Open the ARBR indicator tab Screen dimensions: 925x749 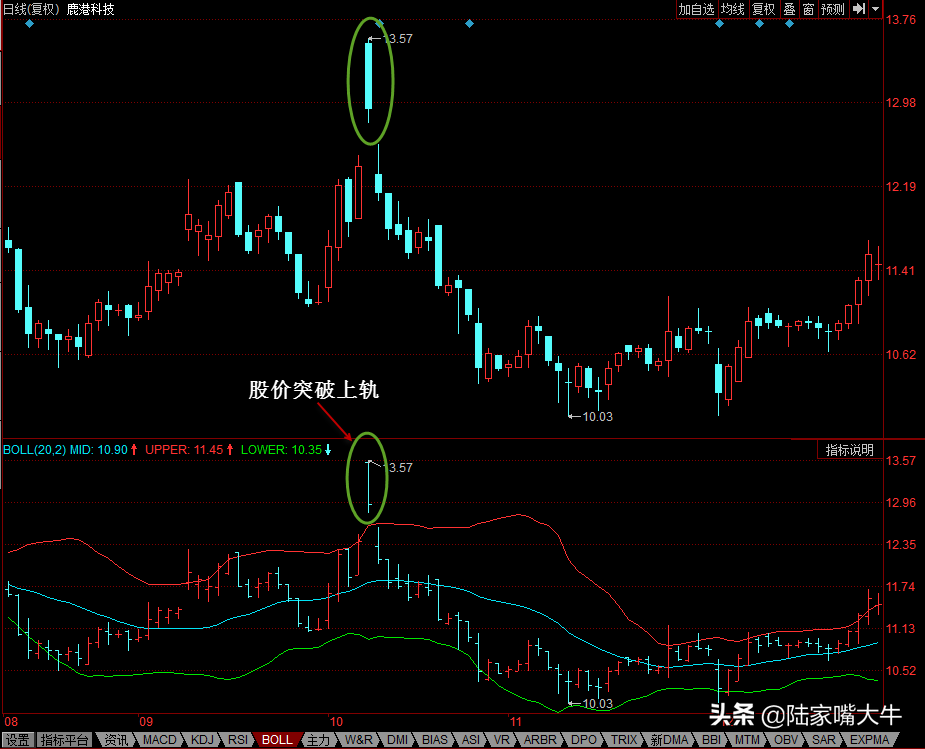pos(540,740)
